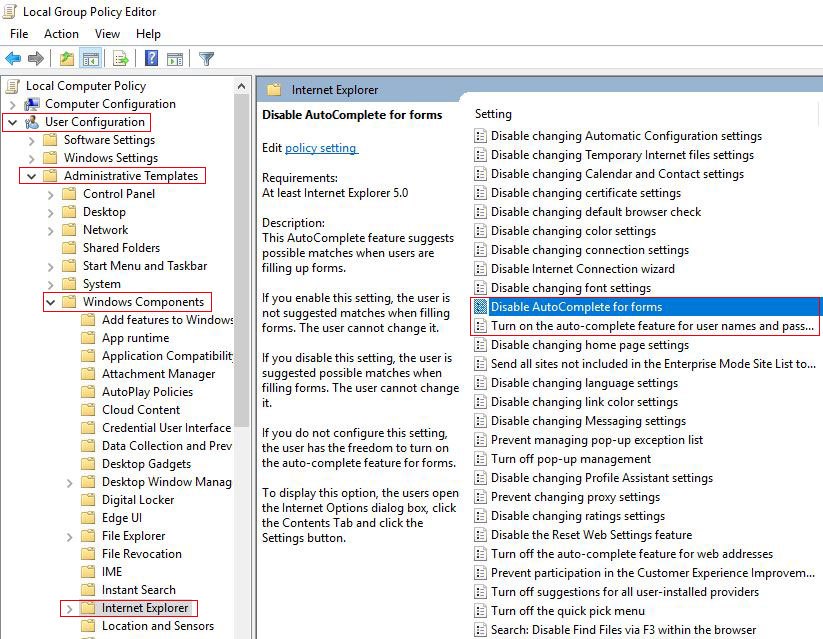This screenshot has width=823, height=639.
Task: Open the Help menu
Action: click(148, 34)
